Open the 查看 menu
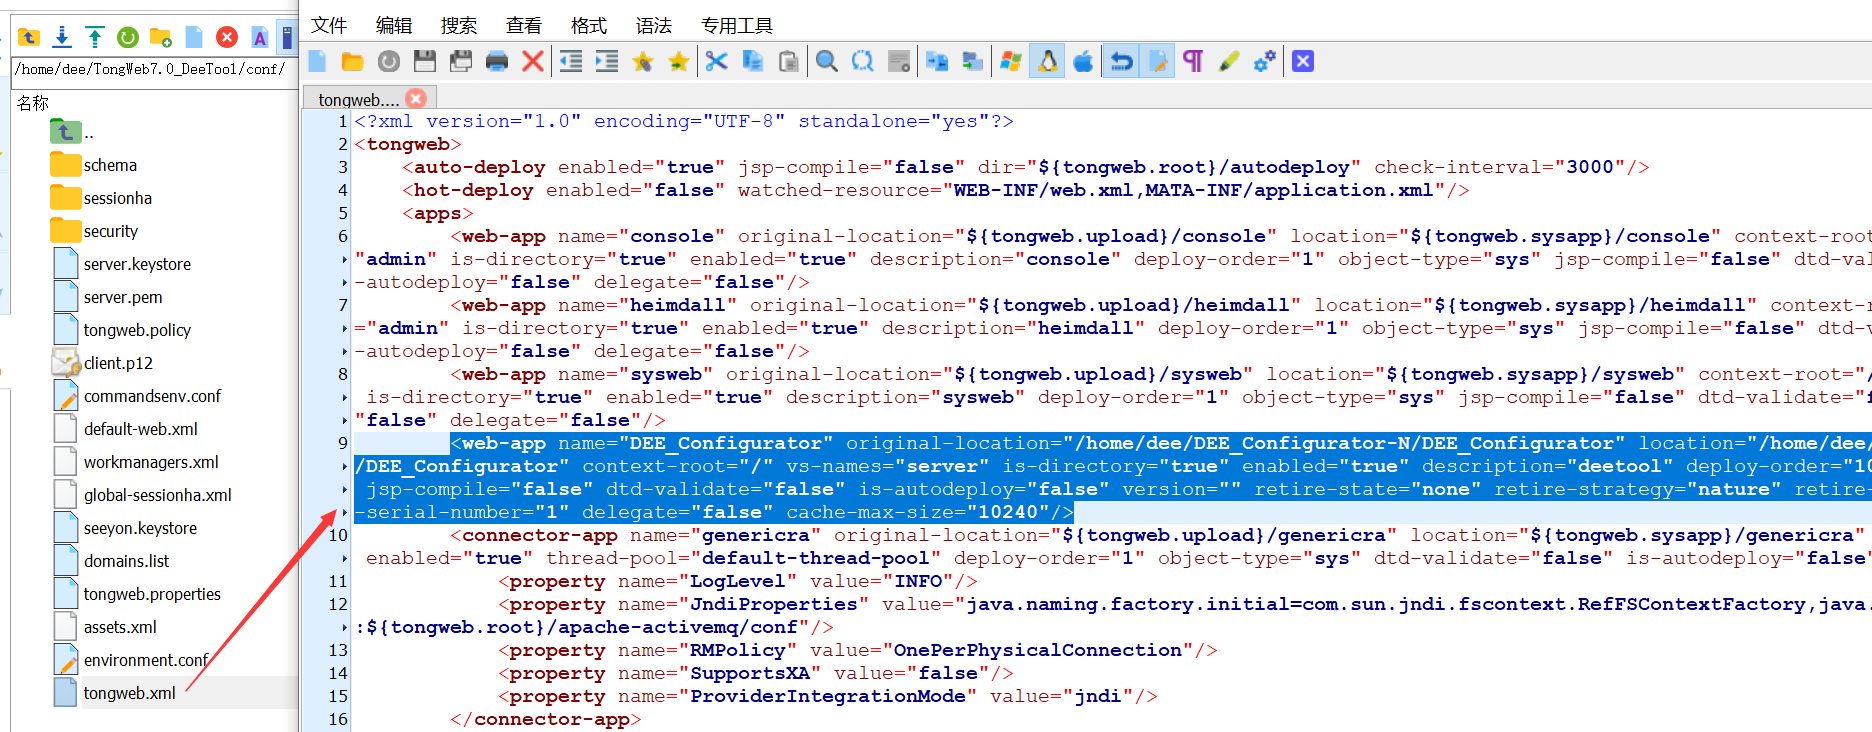1872x732 pixels. point(524,25)
